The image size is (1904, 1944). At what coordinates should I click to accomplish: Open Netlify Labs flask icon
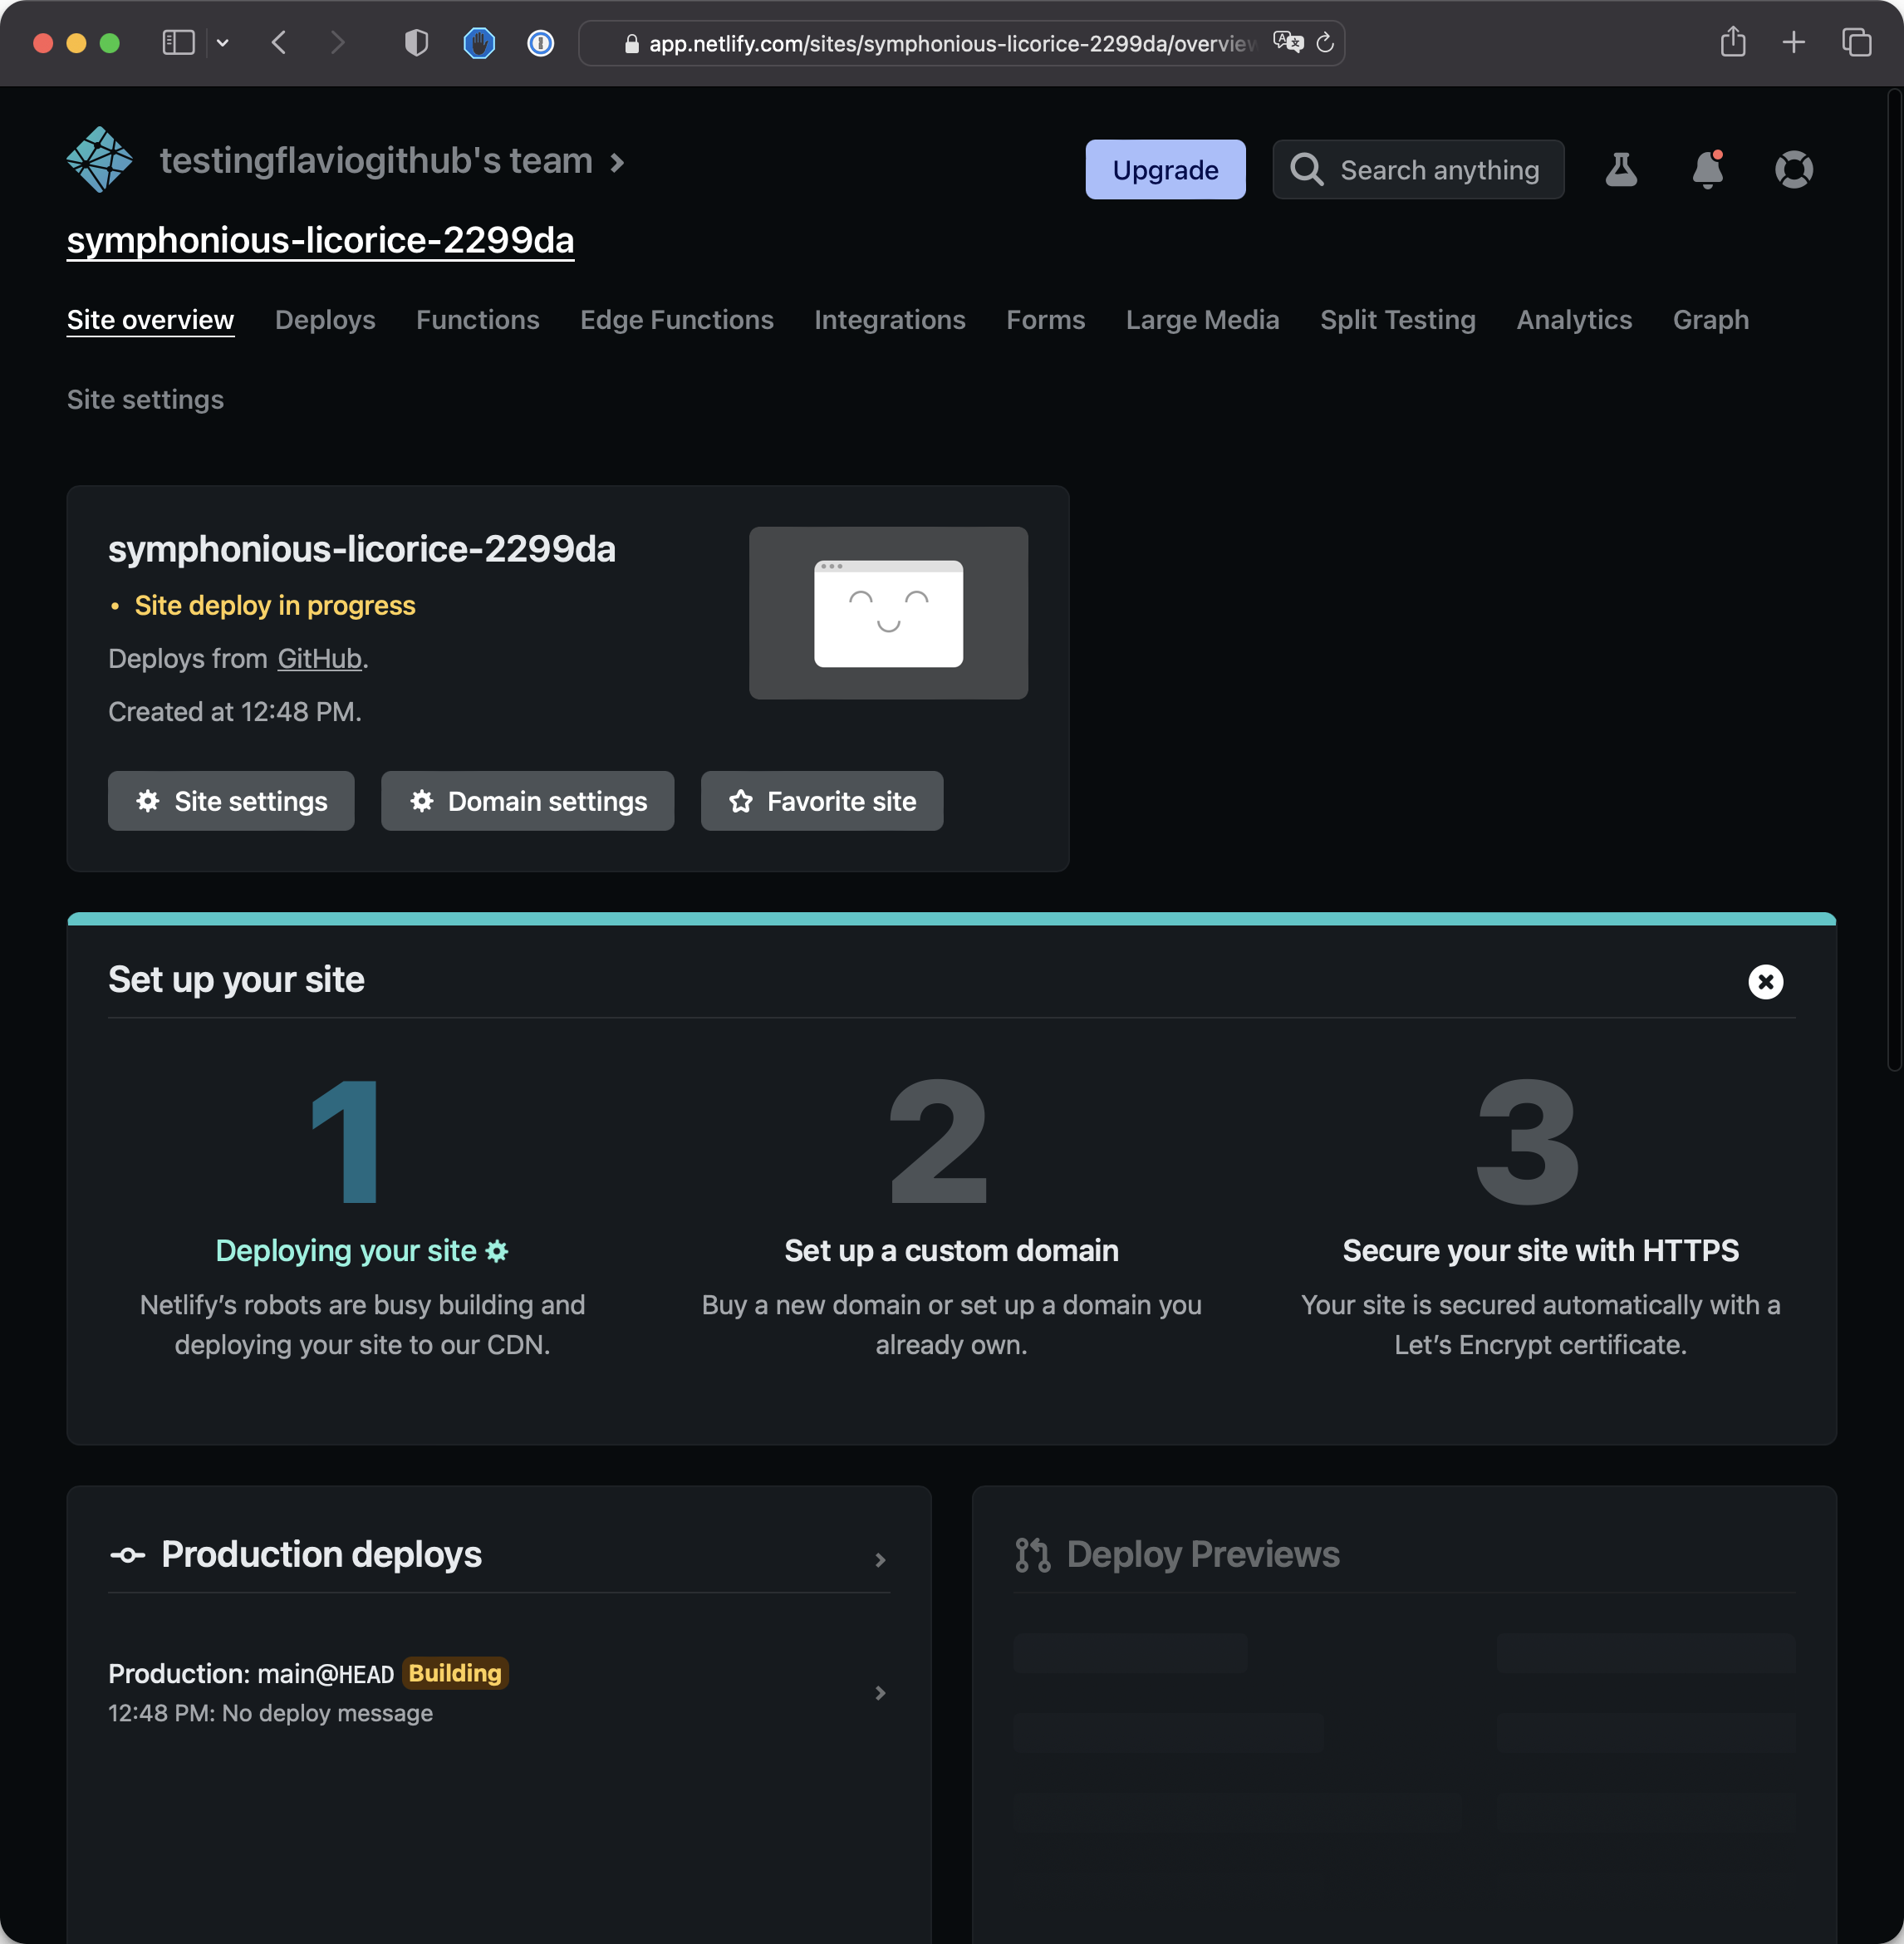pyautogui.click(x=1621, y=170)
